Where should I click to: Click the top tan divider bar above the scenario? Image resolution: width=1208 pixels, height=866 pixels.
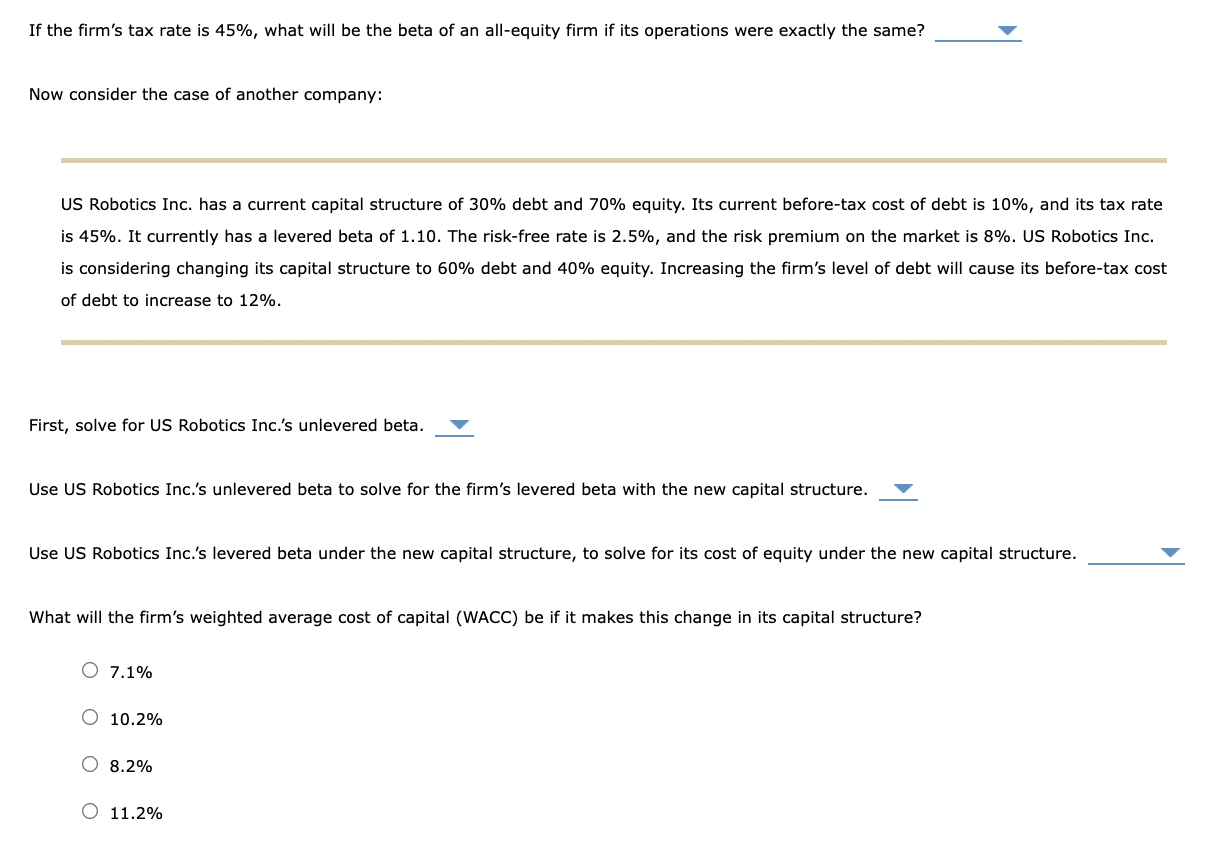click(613, 158)
